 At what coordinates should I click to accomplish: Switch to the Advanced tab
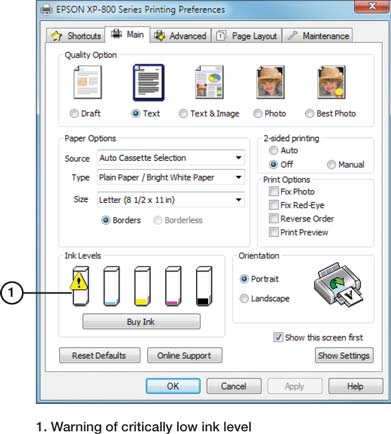tap(180, 36)
